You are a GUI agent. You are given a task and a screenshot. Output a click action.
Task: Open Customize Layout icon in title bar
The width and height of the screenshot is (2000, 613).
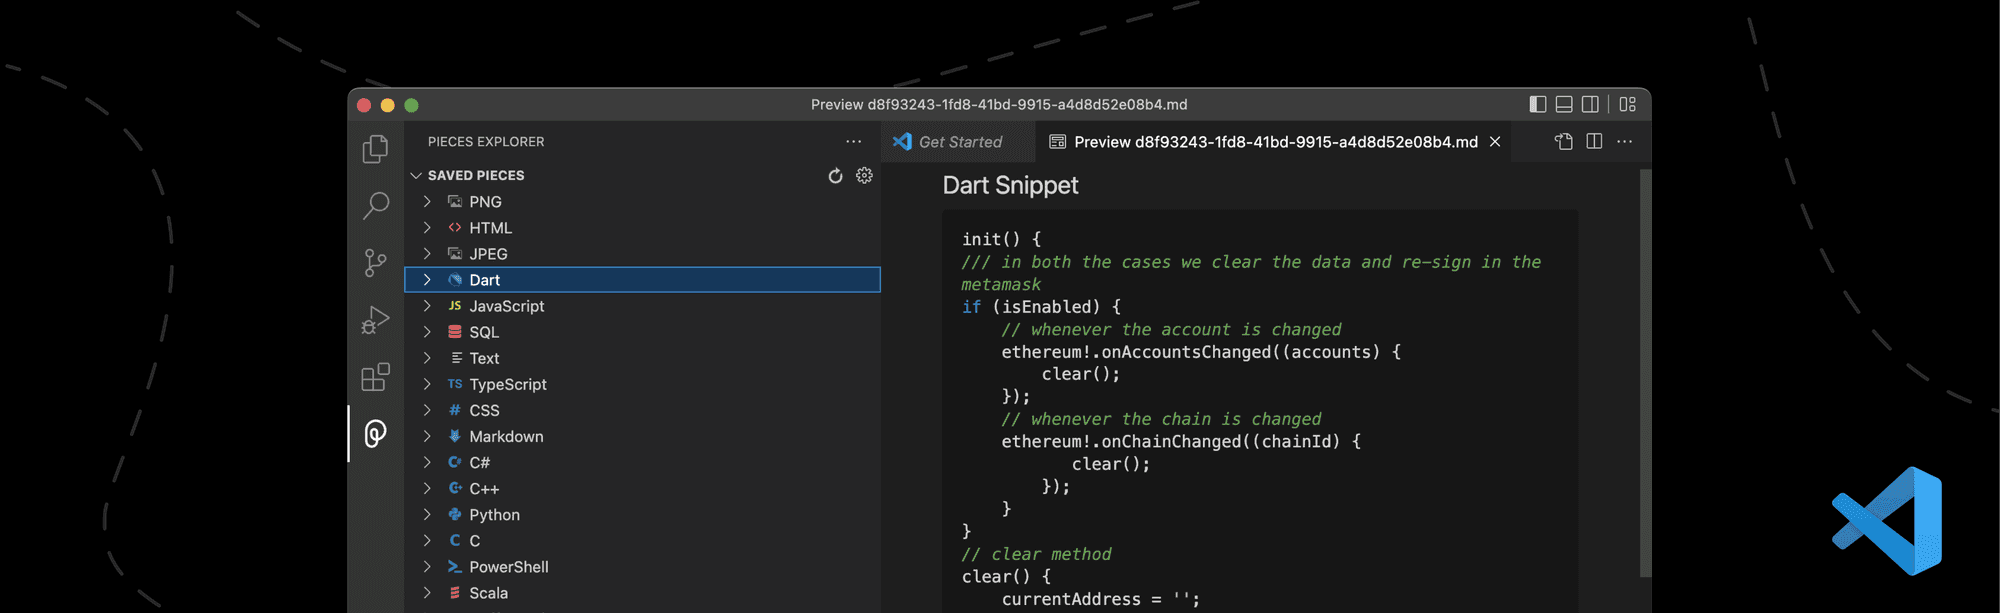pyautogui.click(x=1628, y=104)
